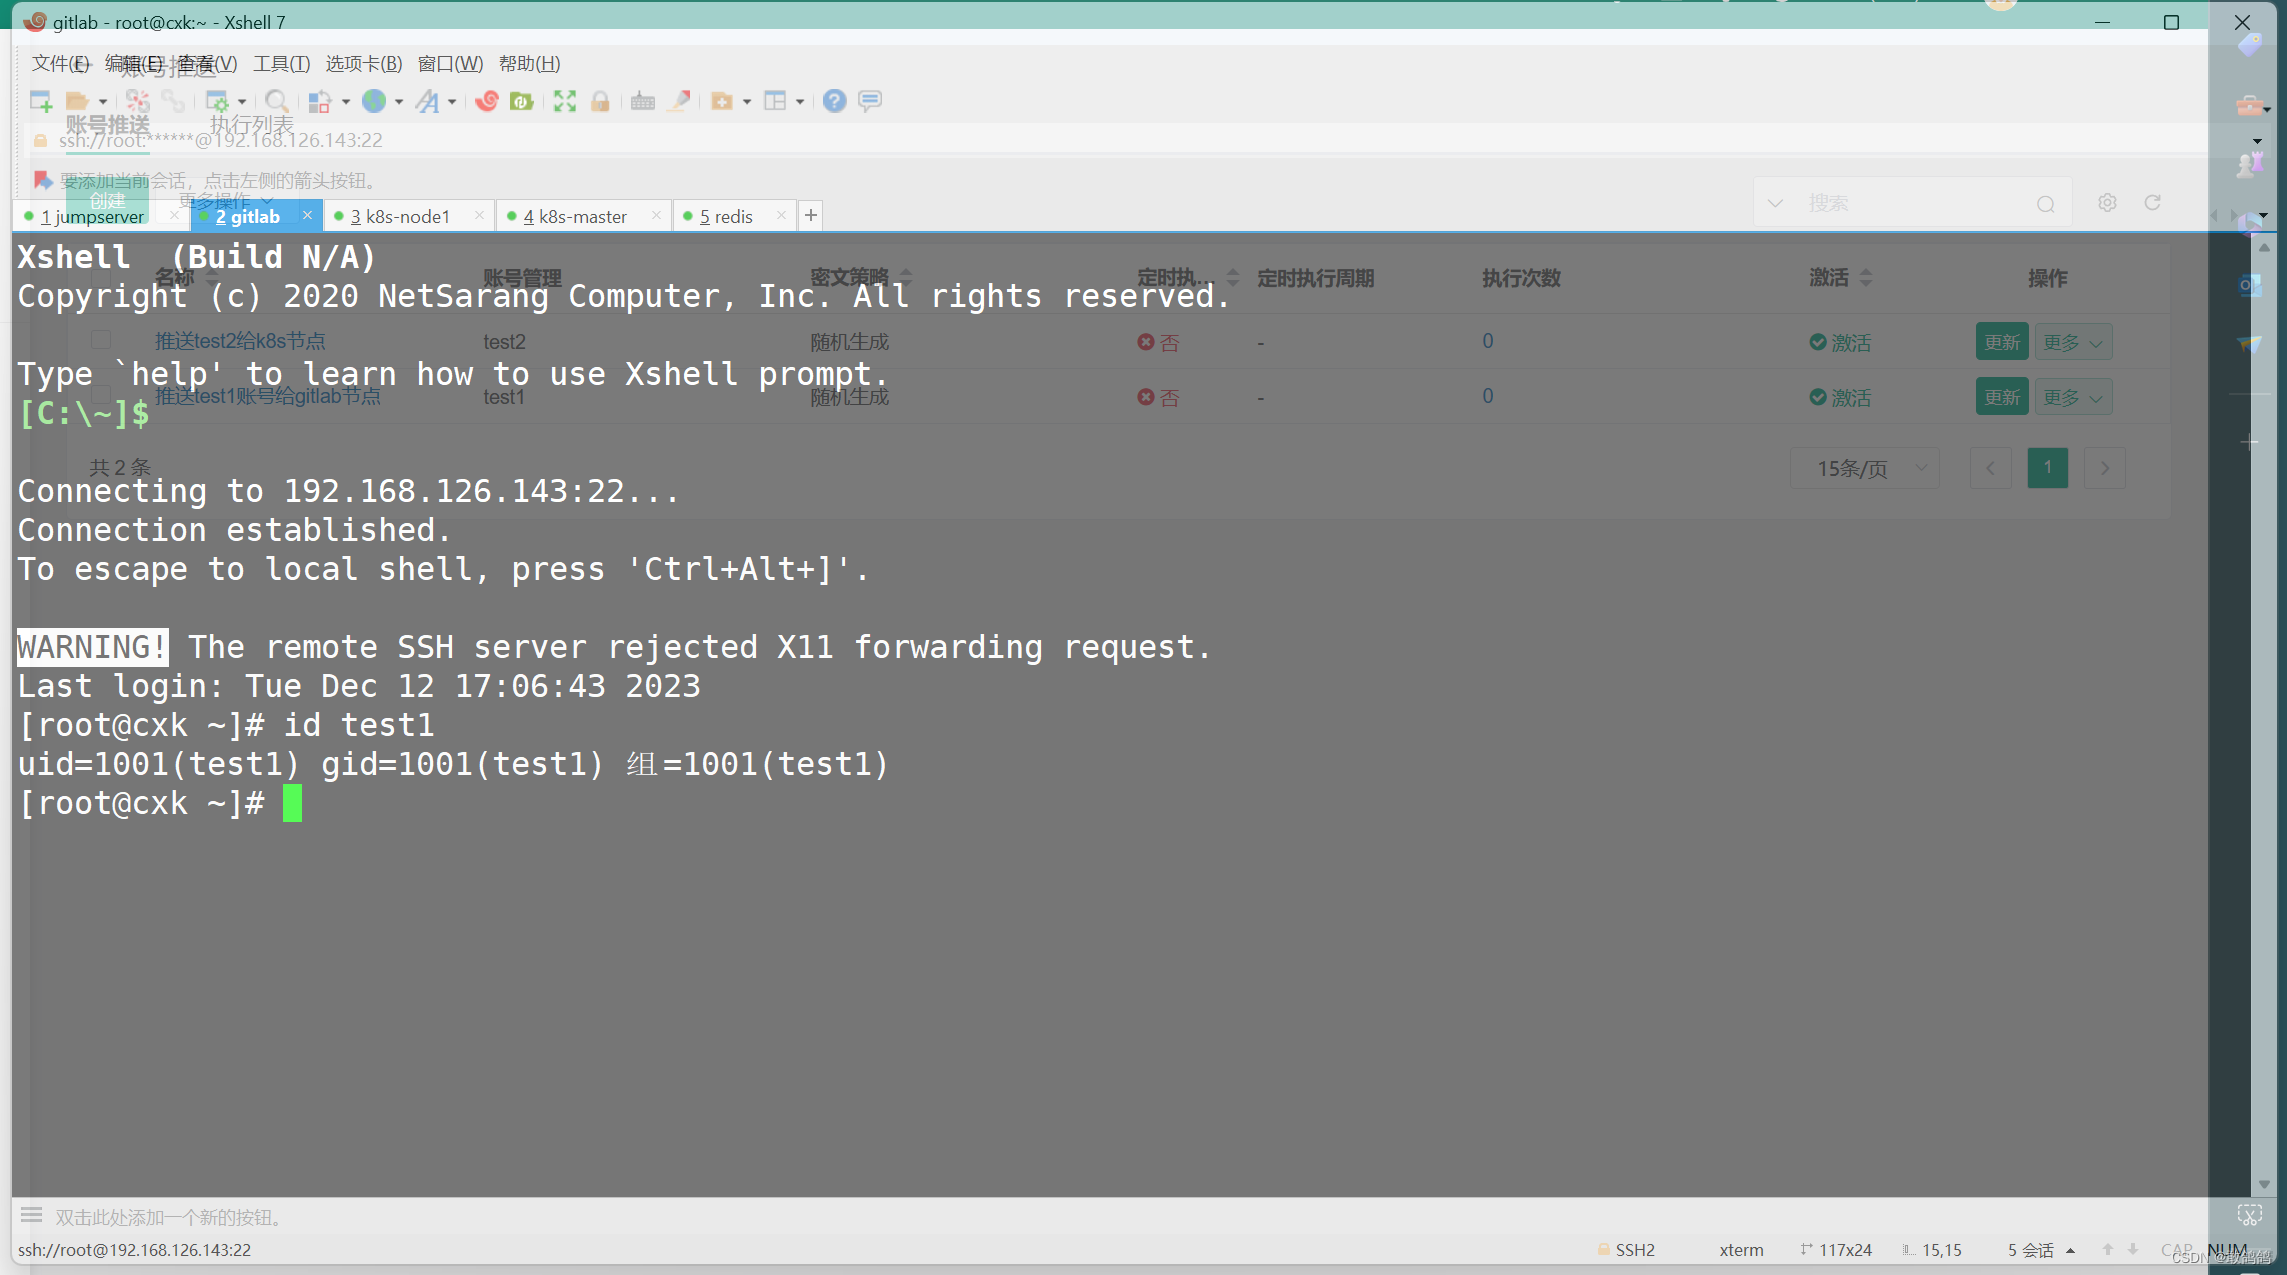Viewport: 2287px width, 1275px height.
Task: Add a new tab with plus button
Action: click(x=811, y=215)
